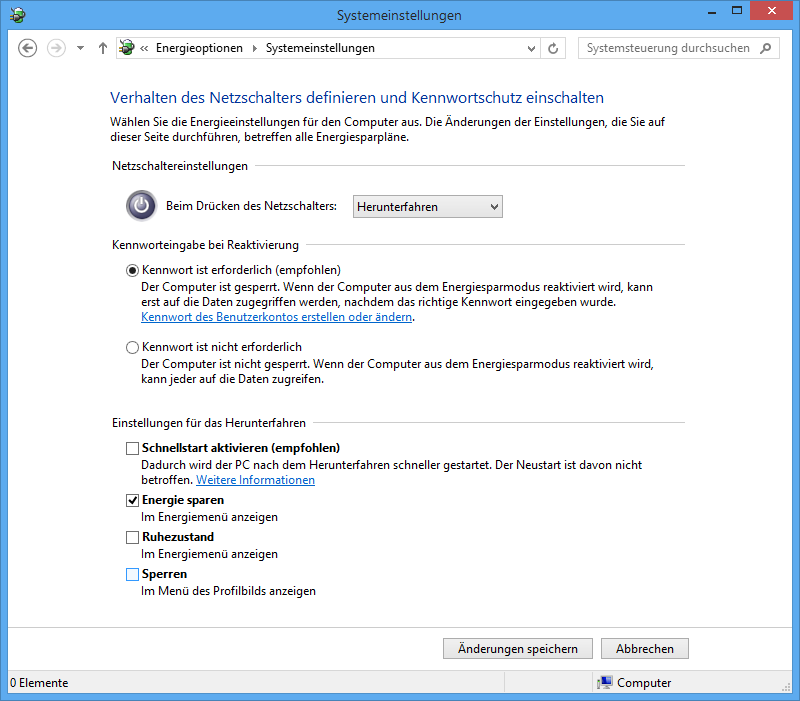Image resolution: width=800 pixels, height=701 pixels.
Task: Click the search magnifier icon
Action: (x=766, y=48)
